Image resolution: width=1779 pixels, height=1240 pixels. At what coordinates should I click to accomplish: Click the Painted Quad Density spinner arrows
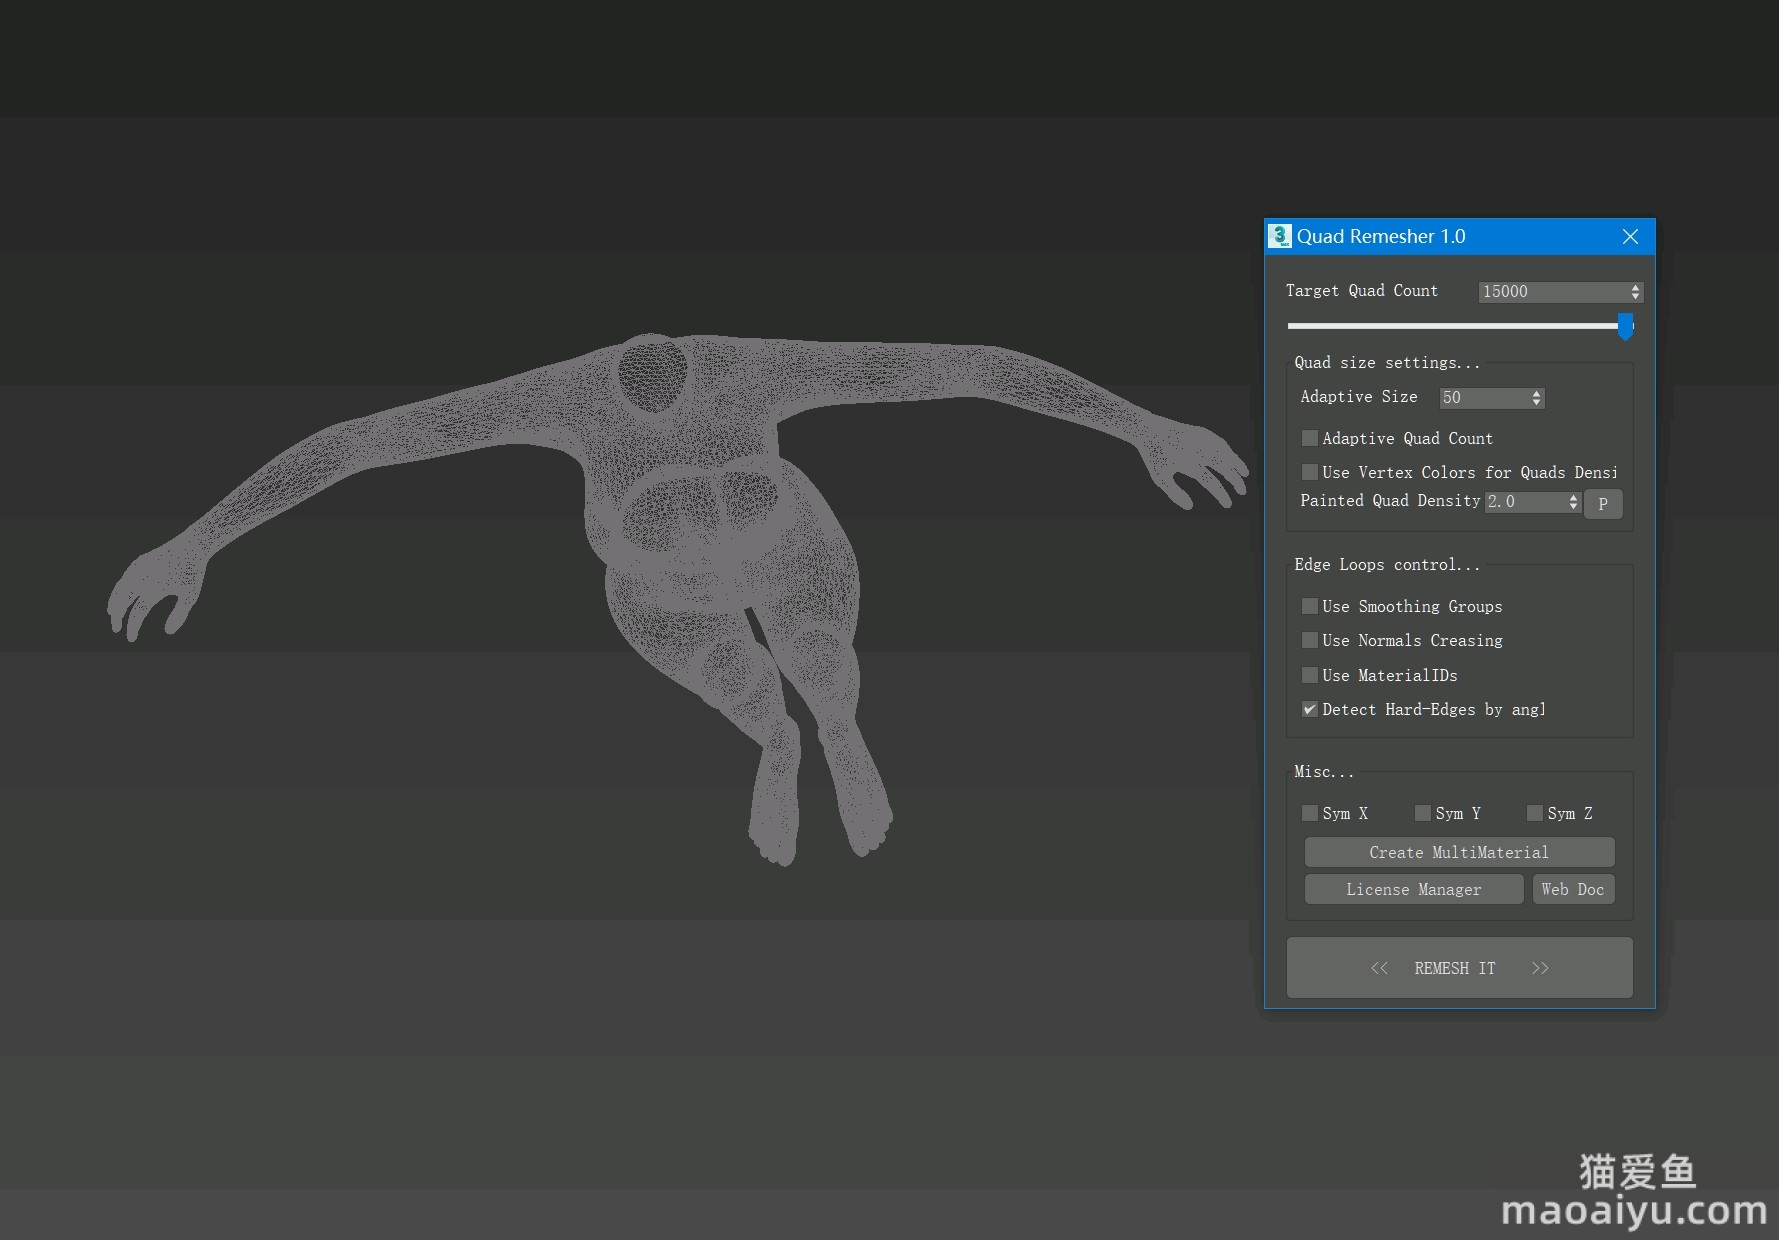click(1573, 501)
